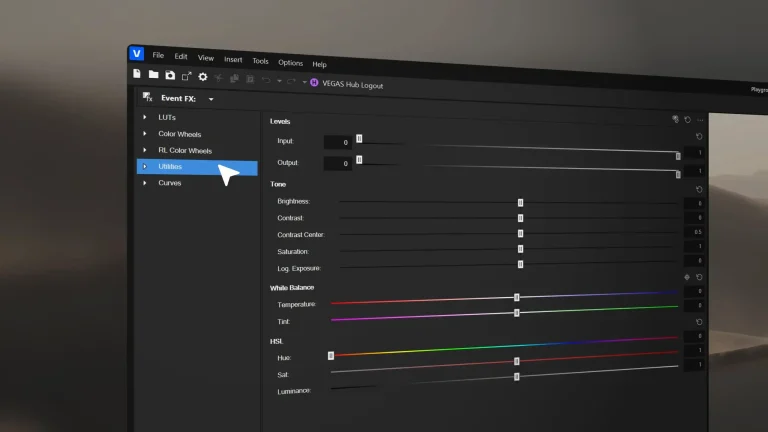Click the bypass icon left of the header reset icon

click(675, 119)
